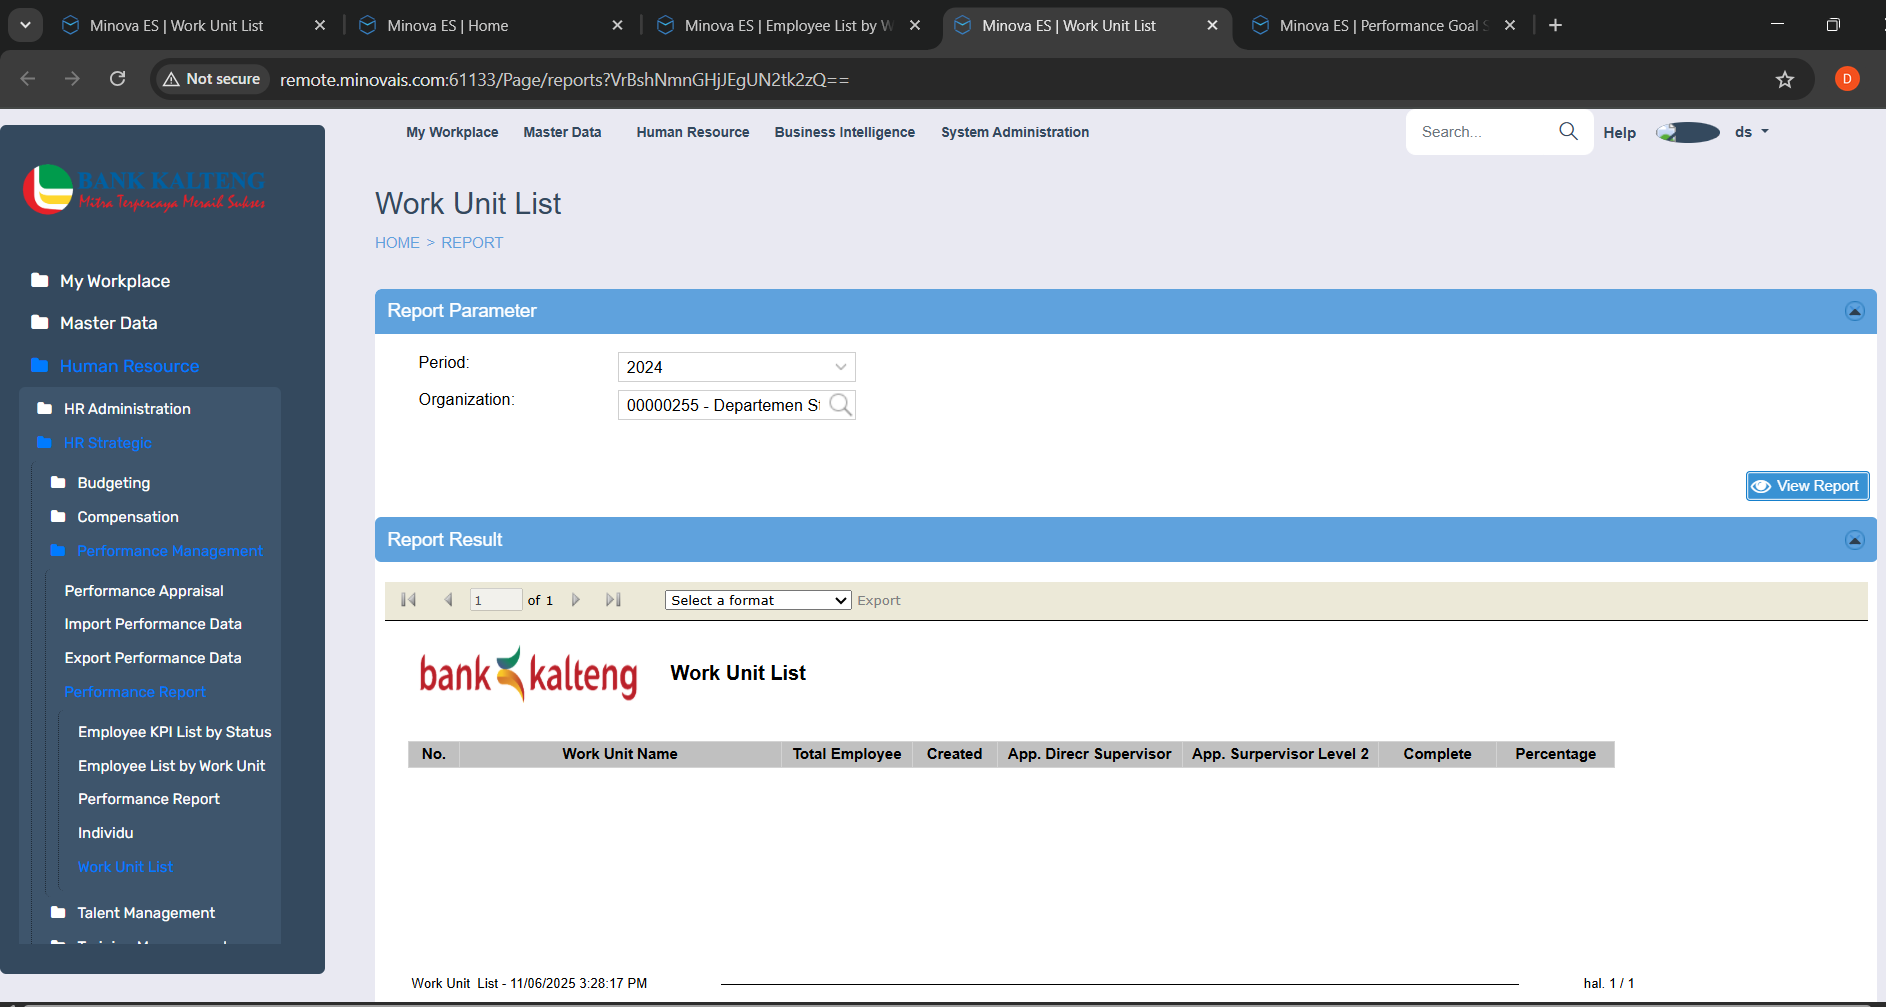1886x1007 pixels.
Task: Open Master Data in top menu
Action: (x=562, y=132)
